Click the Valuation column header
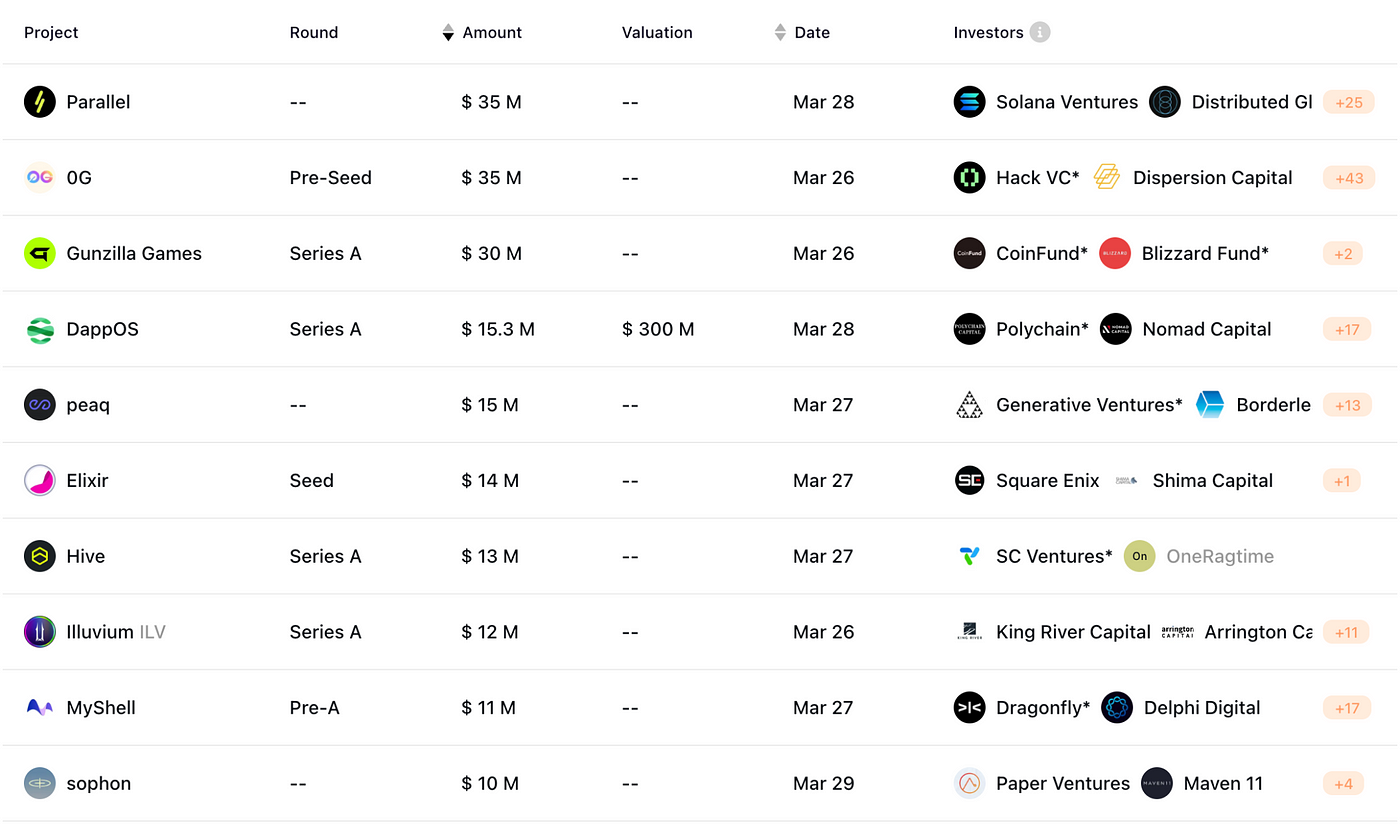 point(657,33)
